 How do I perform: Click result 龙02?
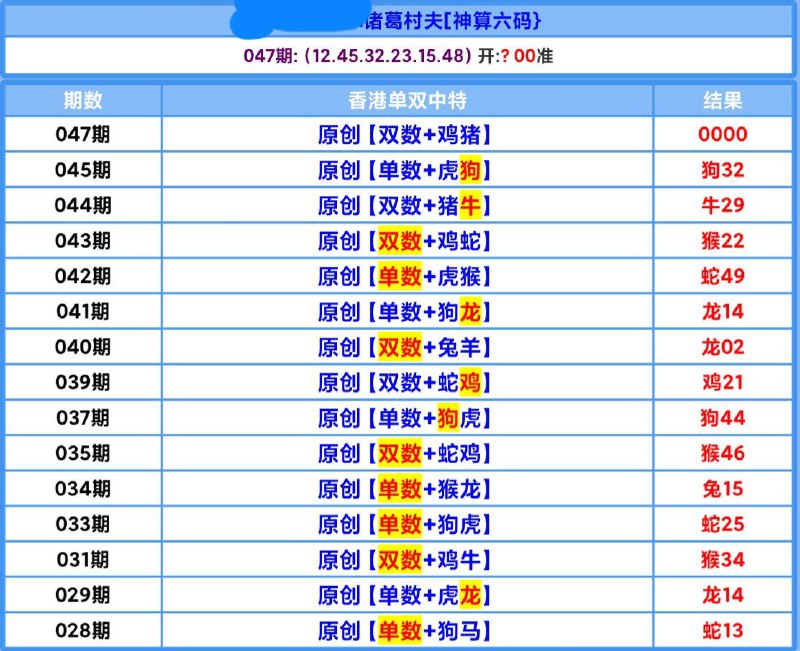coord(722,347)
